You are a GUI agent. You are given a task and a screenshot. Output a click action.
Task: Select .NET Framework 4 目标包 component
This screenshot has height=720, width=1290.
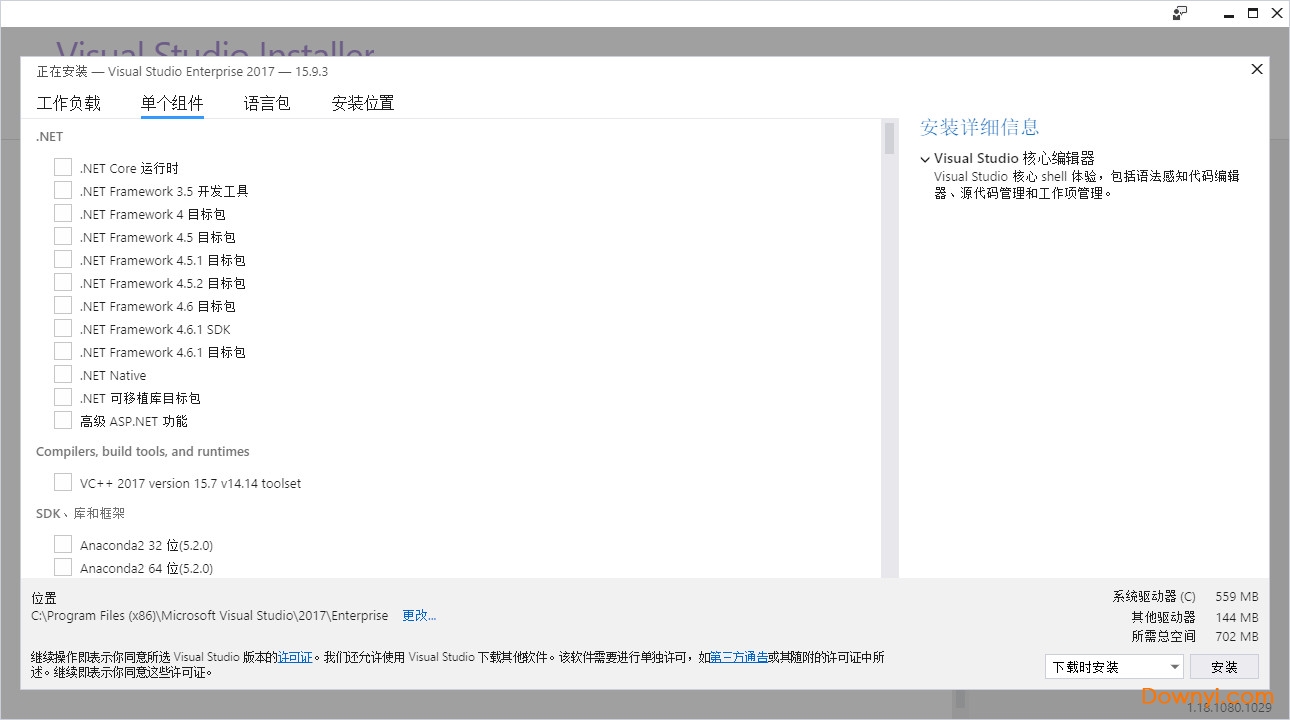63,213
